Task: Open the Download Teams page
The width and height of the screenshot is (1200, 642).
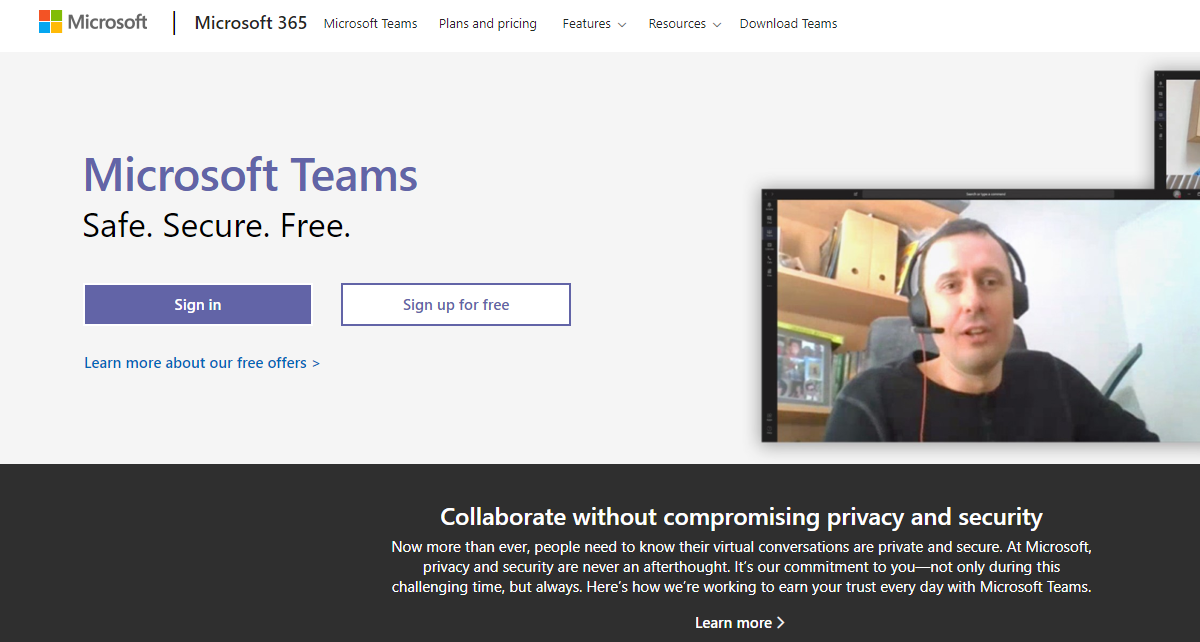Action: point(789,23)
